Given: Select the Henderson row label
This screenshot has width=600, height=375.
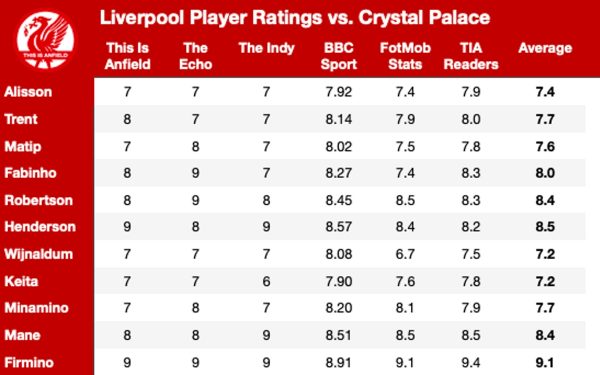Looking at the screenshot, I should (40, 227).
